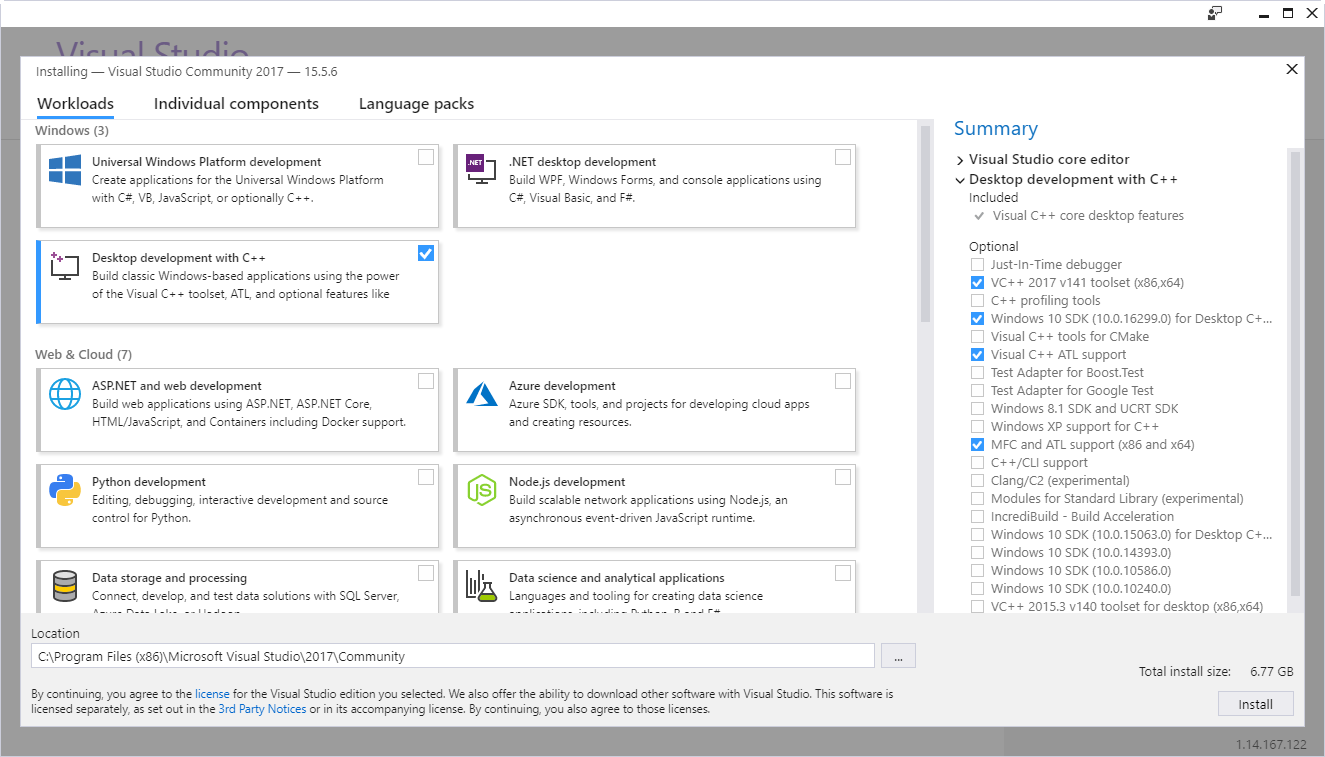Enable C++ profiling tools option

coord(977,301)
